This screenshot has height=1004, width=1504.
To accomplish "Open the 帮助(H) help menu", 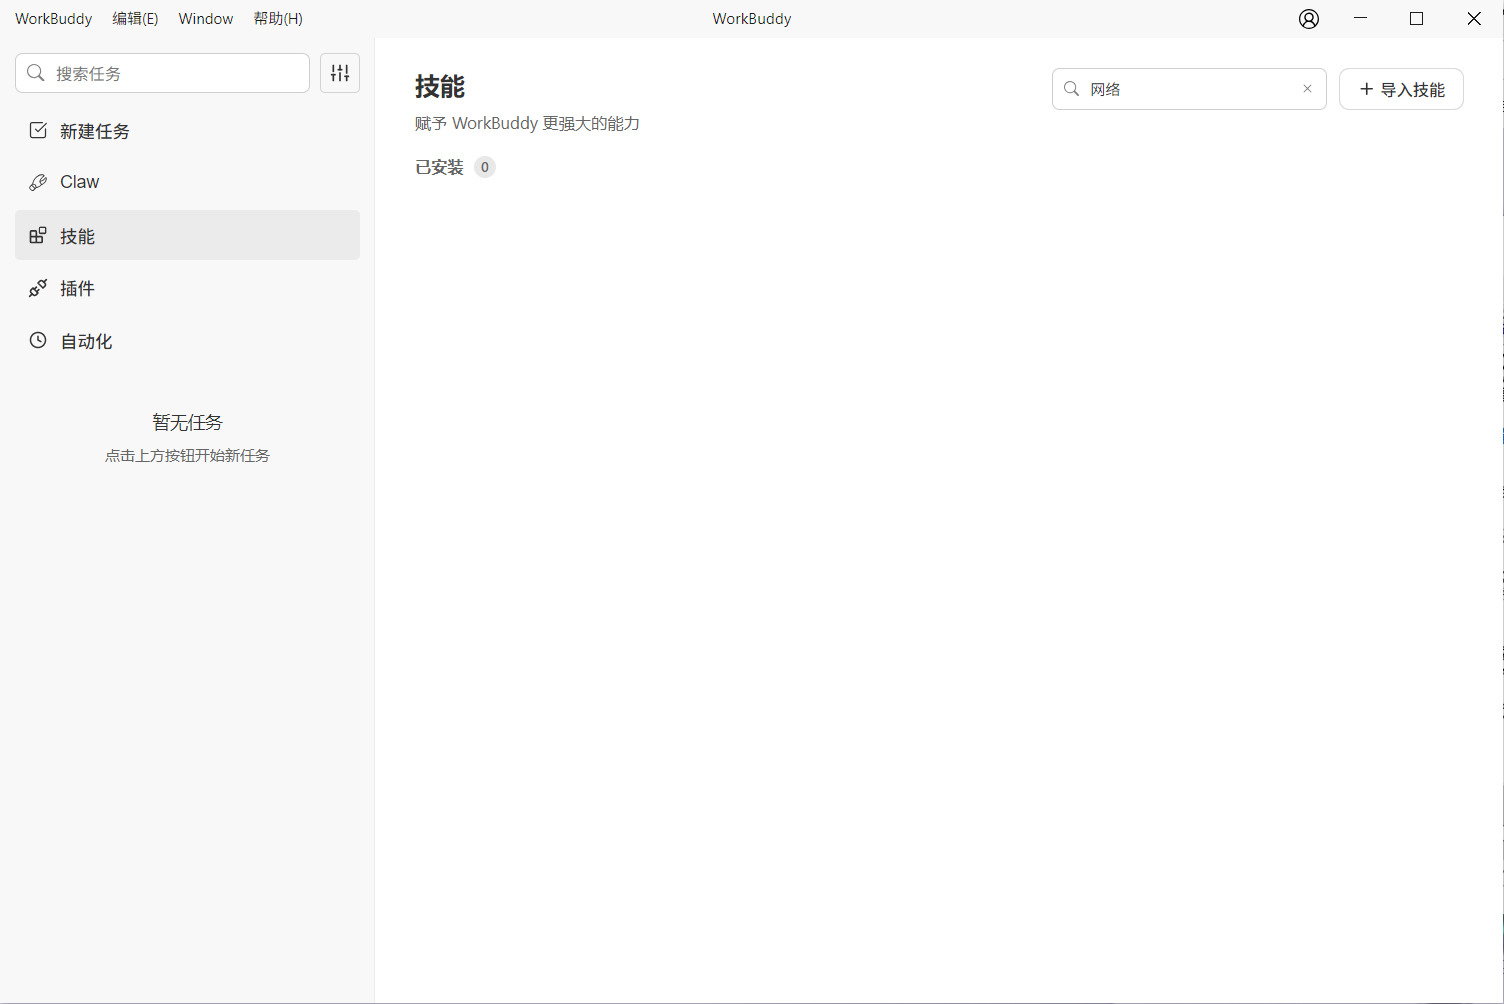I will (x=278, y=19).
